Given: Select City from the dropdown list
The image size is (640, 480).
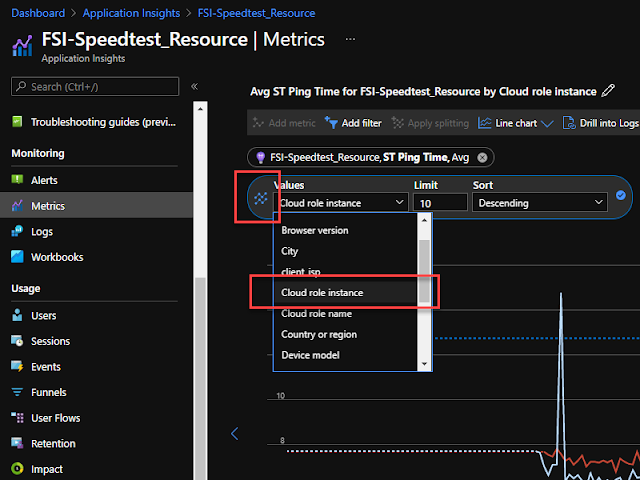Looking at the screenshot, I should (x=290, y=252).
